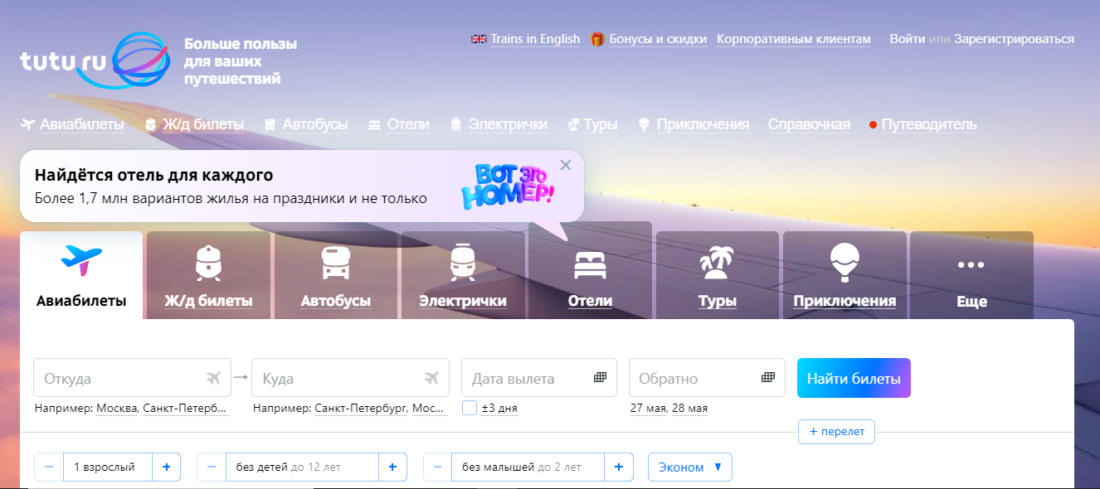The image size is (1100, 489).
Task: Click the bed icon beside top-nav Отели
Action: 374,125
